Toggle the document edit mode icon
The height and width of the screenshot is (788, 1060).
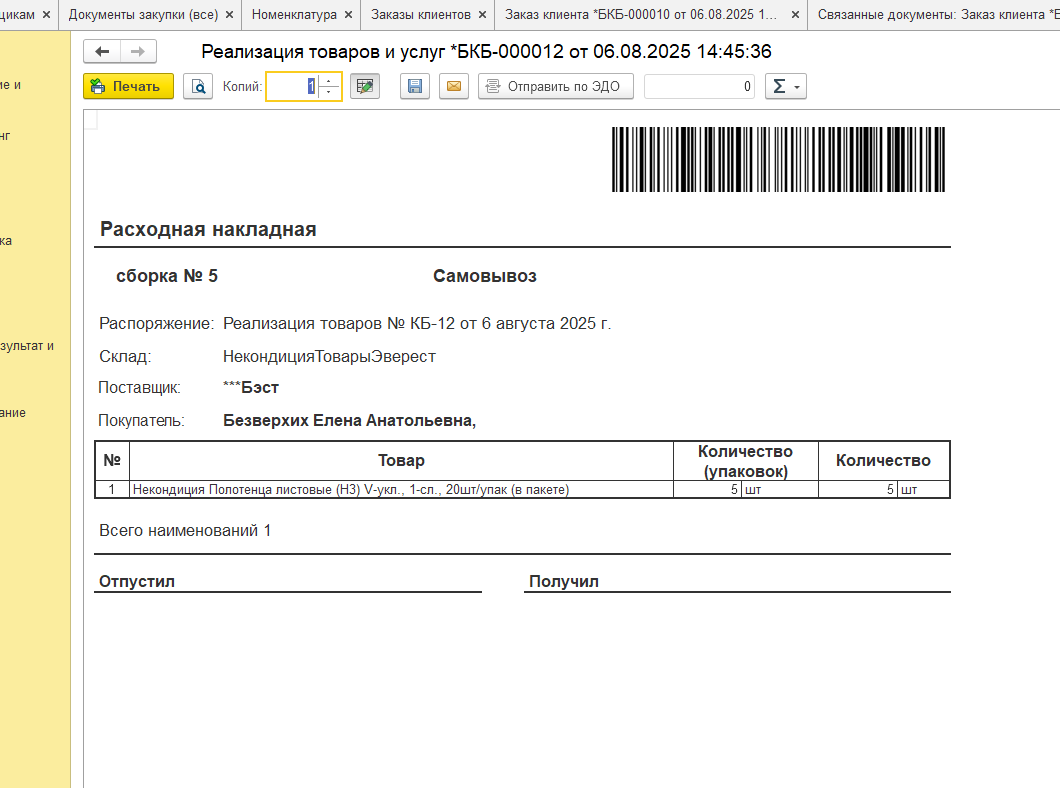(x=365, y=87)
